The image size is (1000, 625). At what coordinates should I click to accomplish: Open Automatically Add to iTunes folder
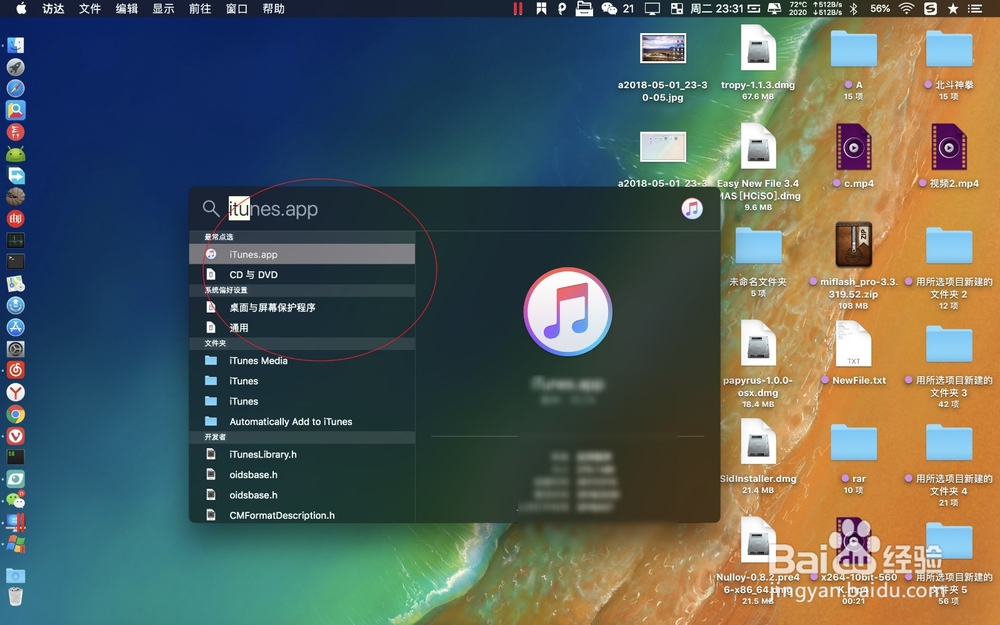[302, 422]
